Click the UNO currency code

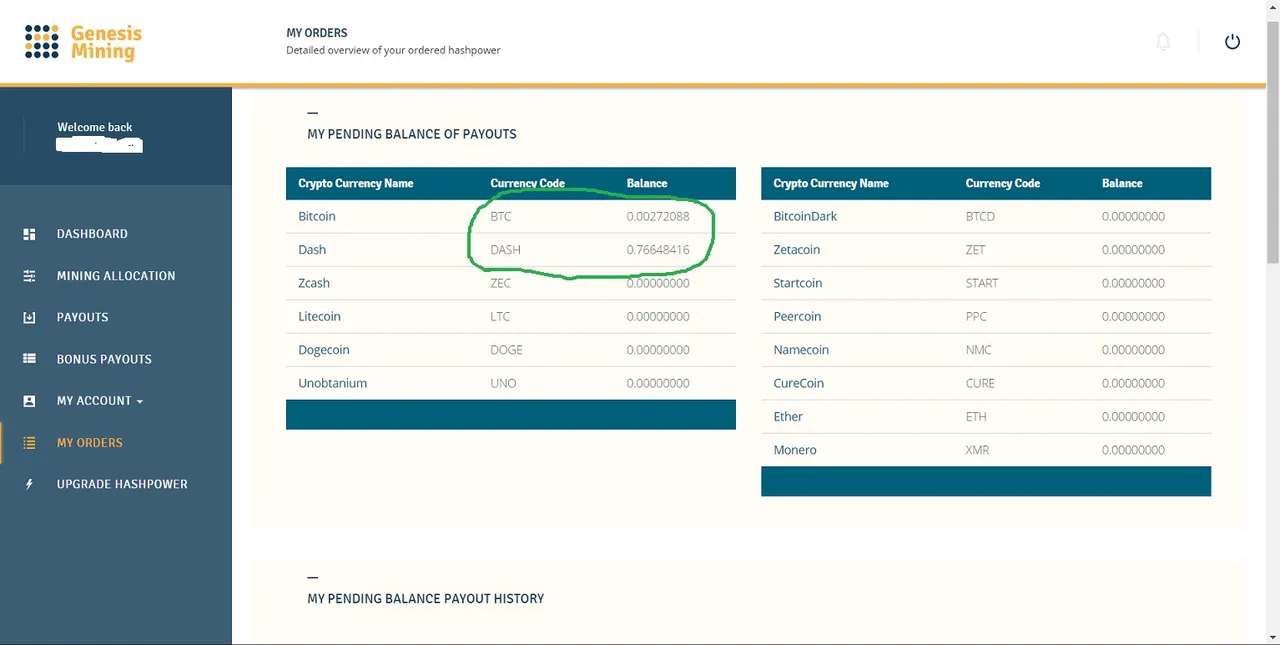tap(503, 383)
